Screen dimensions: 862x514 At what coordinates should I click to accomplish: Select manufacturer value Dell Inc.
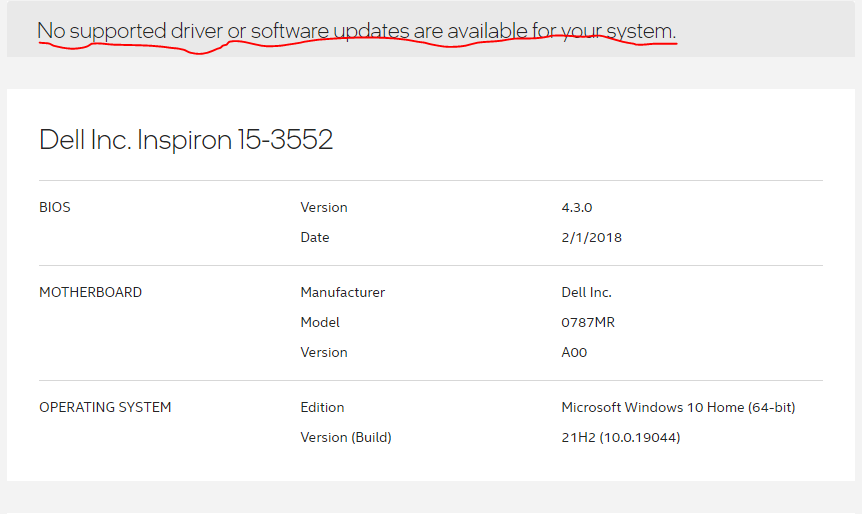[586, 292]
